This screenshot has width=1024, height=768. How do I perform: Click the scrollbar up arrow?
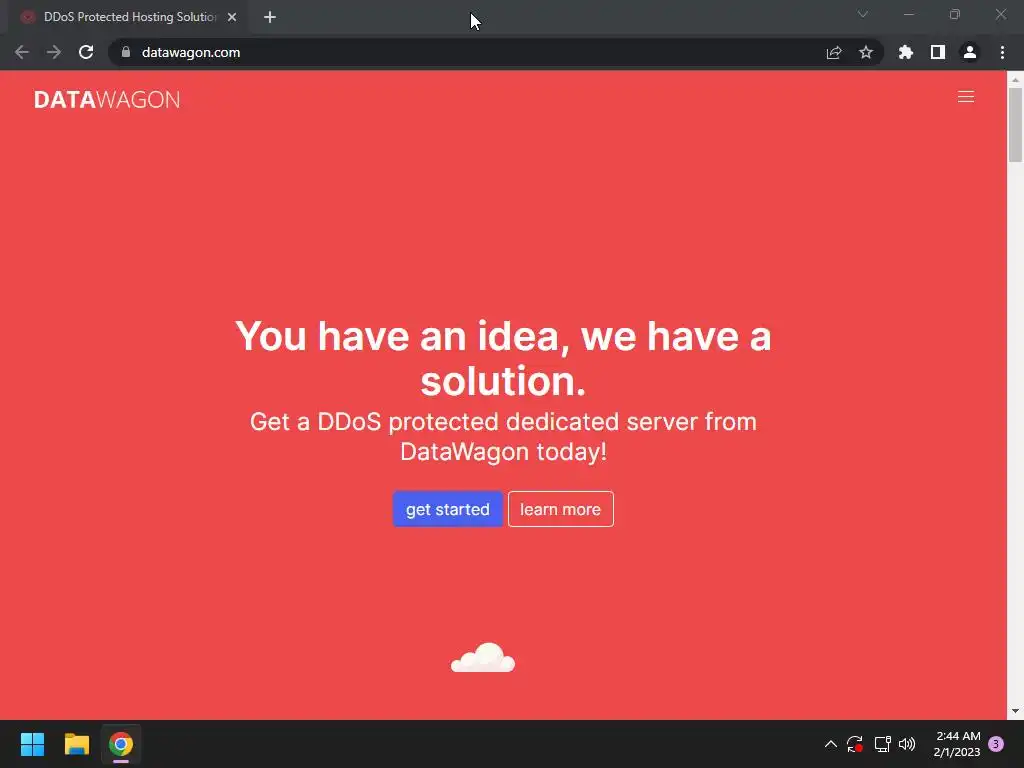tap(1015, 80)
